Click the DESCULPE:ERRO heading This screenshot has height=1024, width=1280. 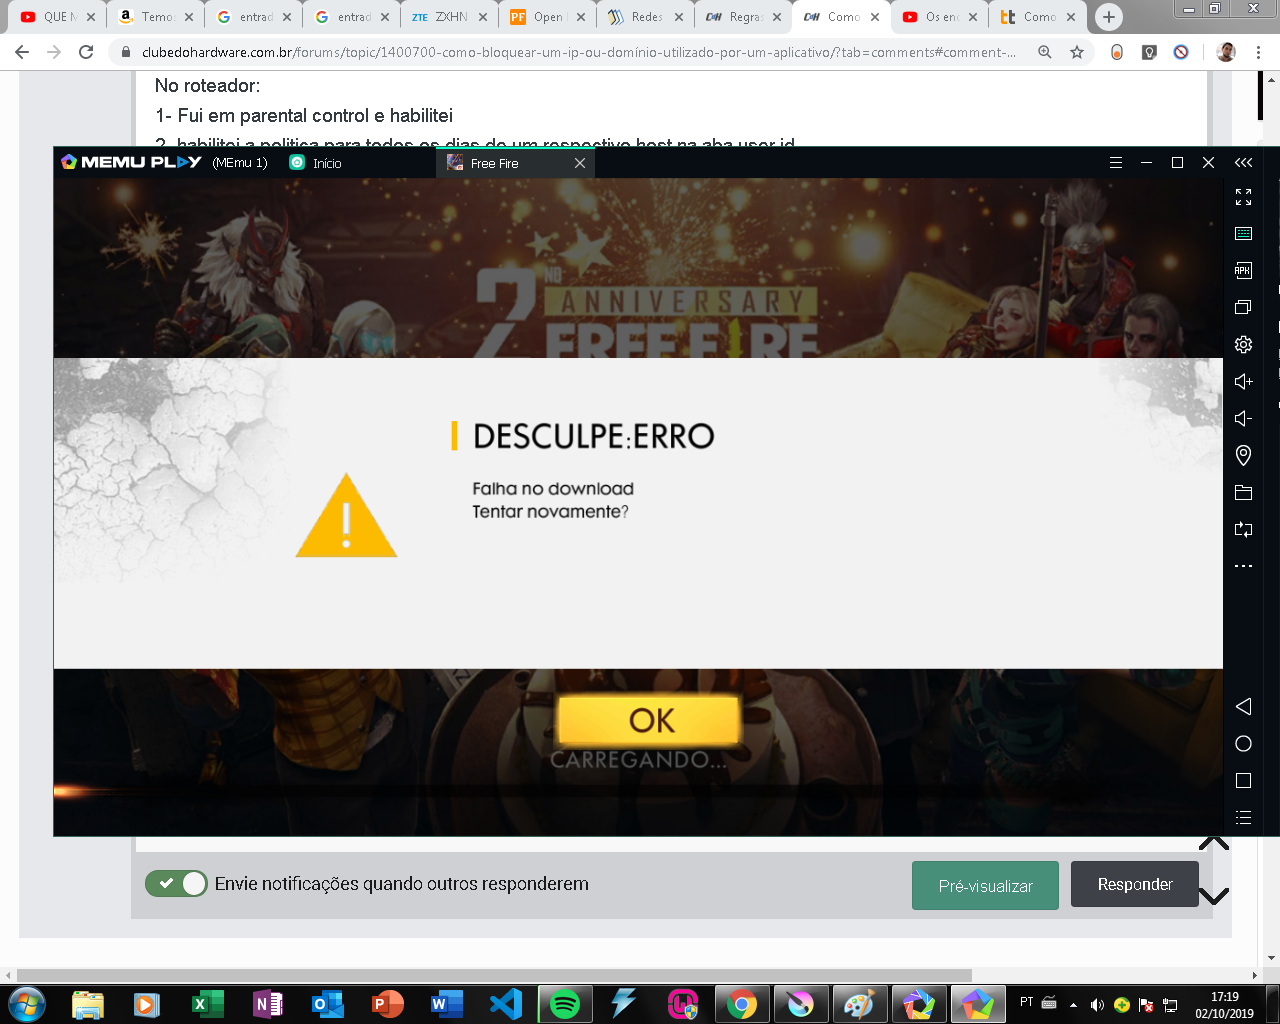[x=593, y=436]
